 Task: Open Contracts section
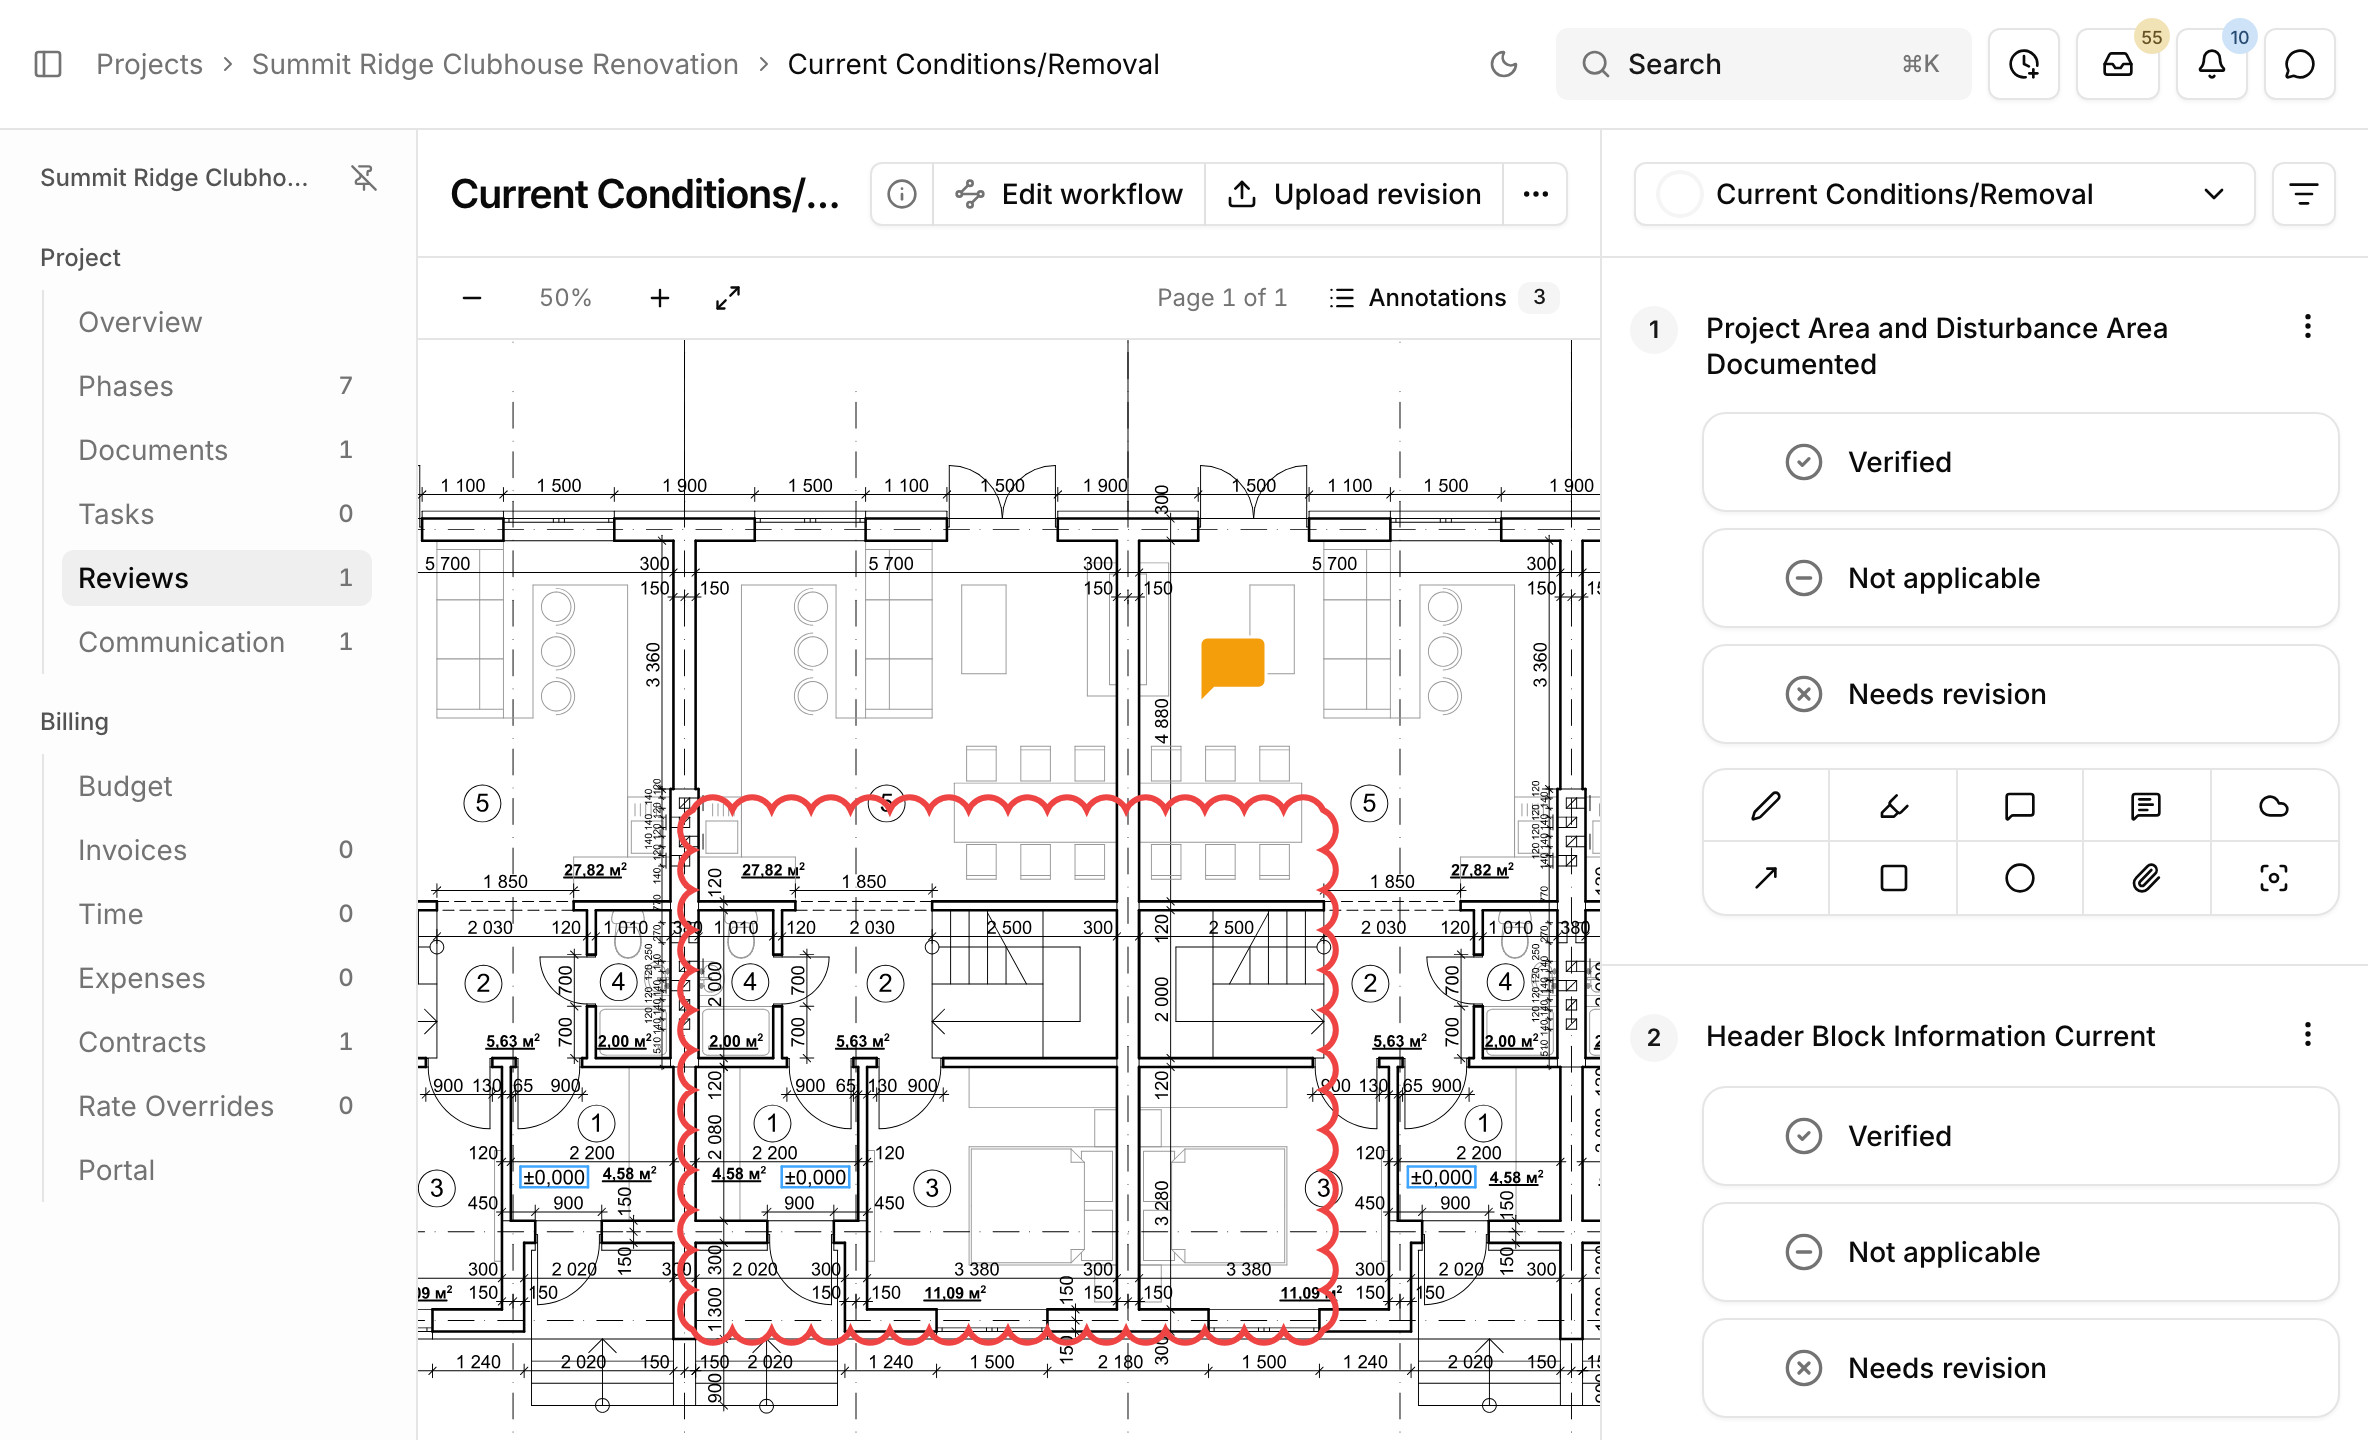click(216, 1042)
